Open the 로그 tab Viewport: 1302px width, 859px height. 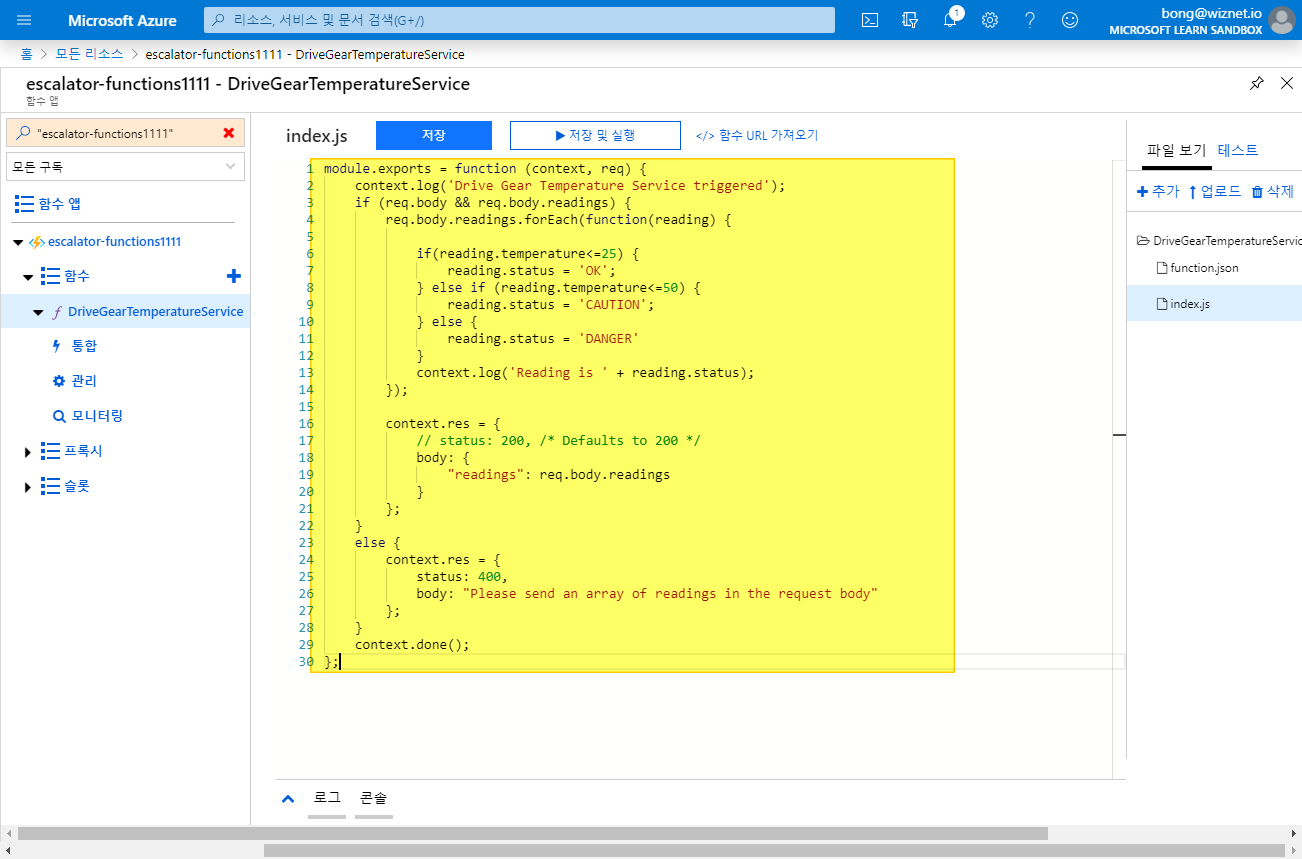pos(327,798)
